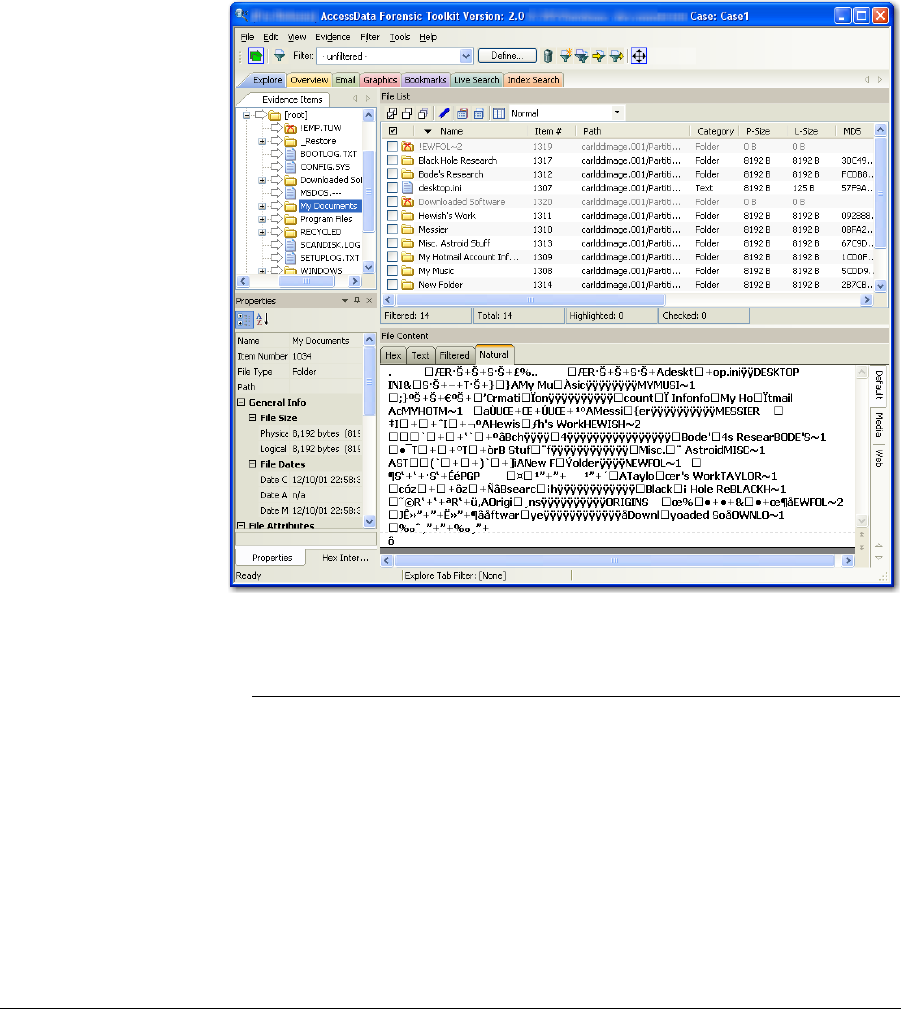
Task: Check the box for Black Hole Research
Action: [x=392, y=160]
